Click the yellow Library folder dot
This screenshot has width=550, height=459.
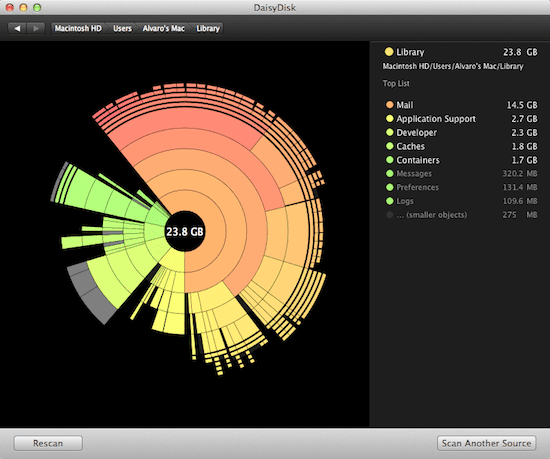(x=389, y=52)
